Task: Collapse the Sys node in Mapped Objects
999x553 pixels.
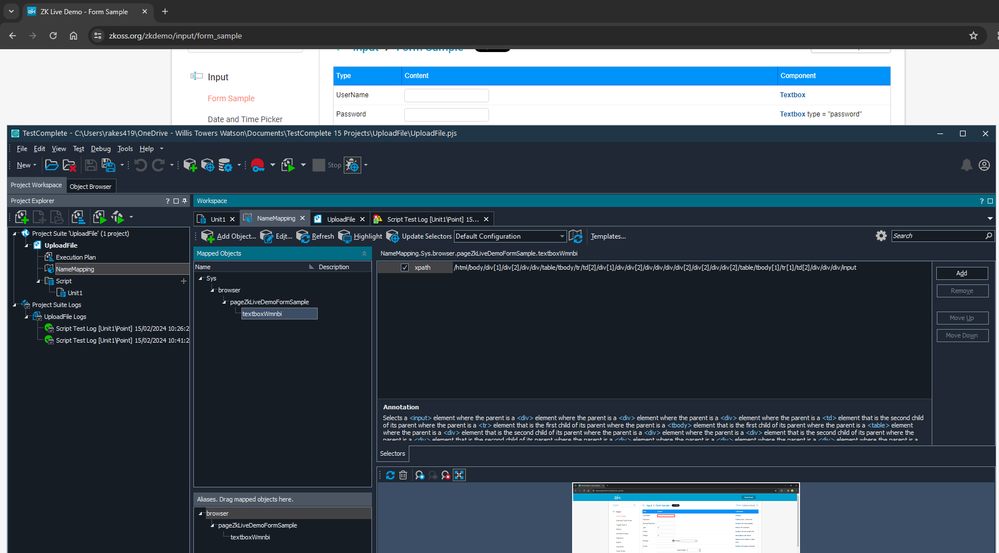Action: tap(200, 278)
